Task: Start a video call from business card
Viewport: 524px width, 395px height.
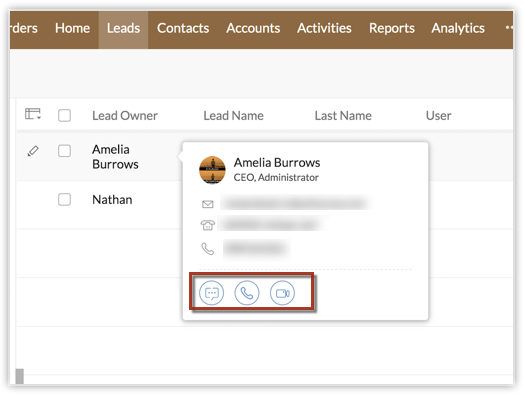Action: 282,293
